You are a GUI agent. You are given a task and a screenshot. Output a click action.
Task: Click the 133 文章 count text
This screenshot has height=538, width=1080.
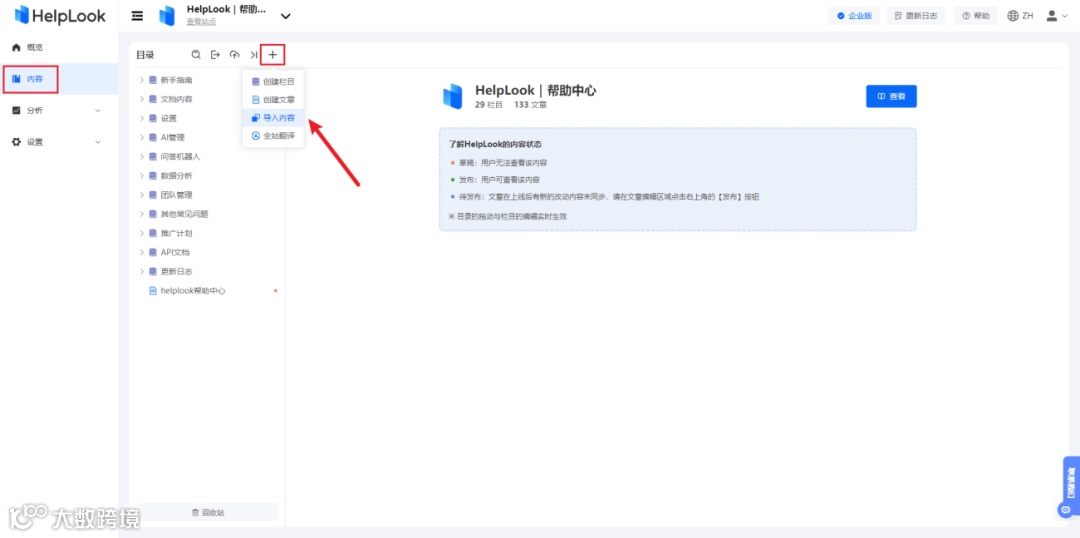[x=530, y=105]
